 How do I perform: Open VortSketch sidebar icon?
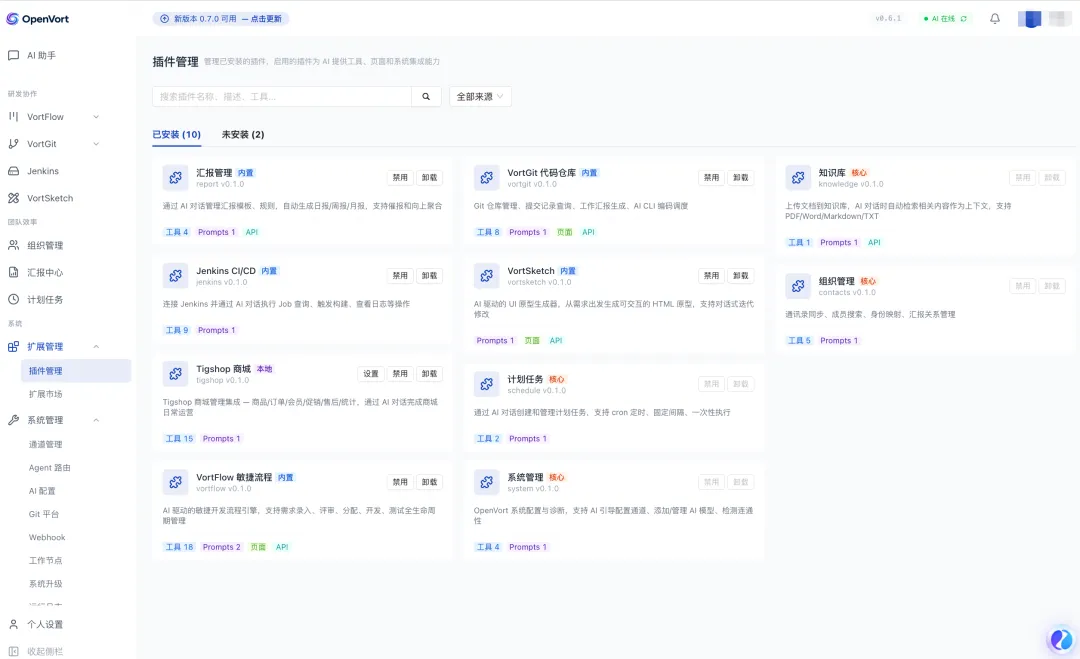(x=13, y=198)
